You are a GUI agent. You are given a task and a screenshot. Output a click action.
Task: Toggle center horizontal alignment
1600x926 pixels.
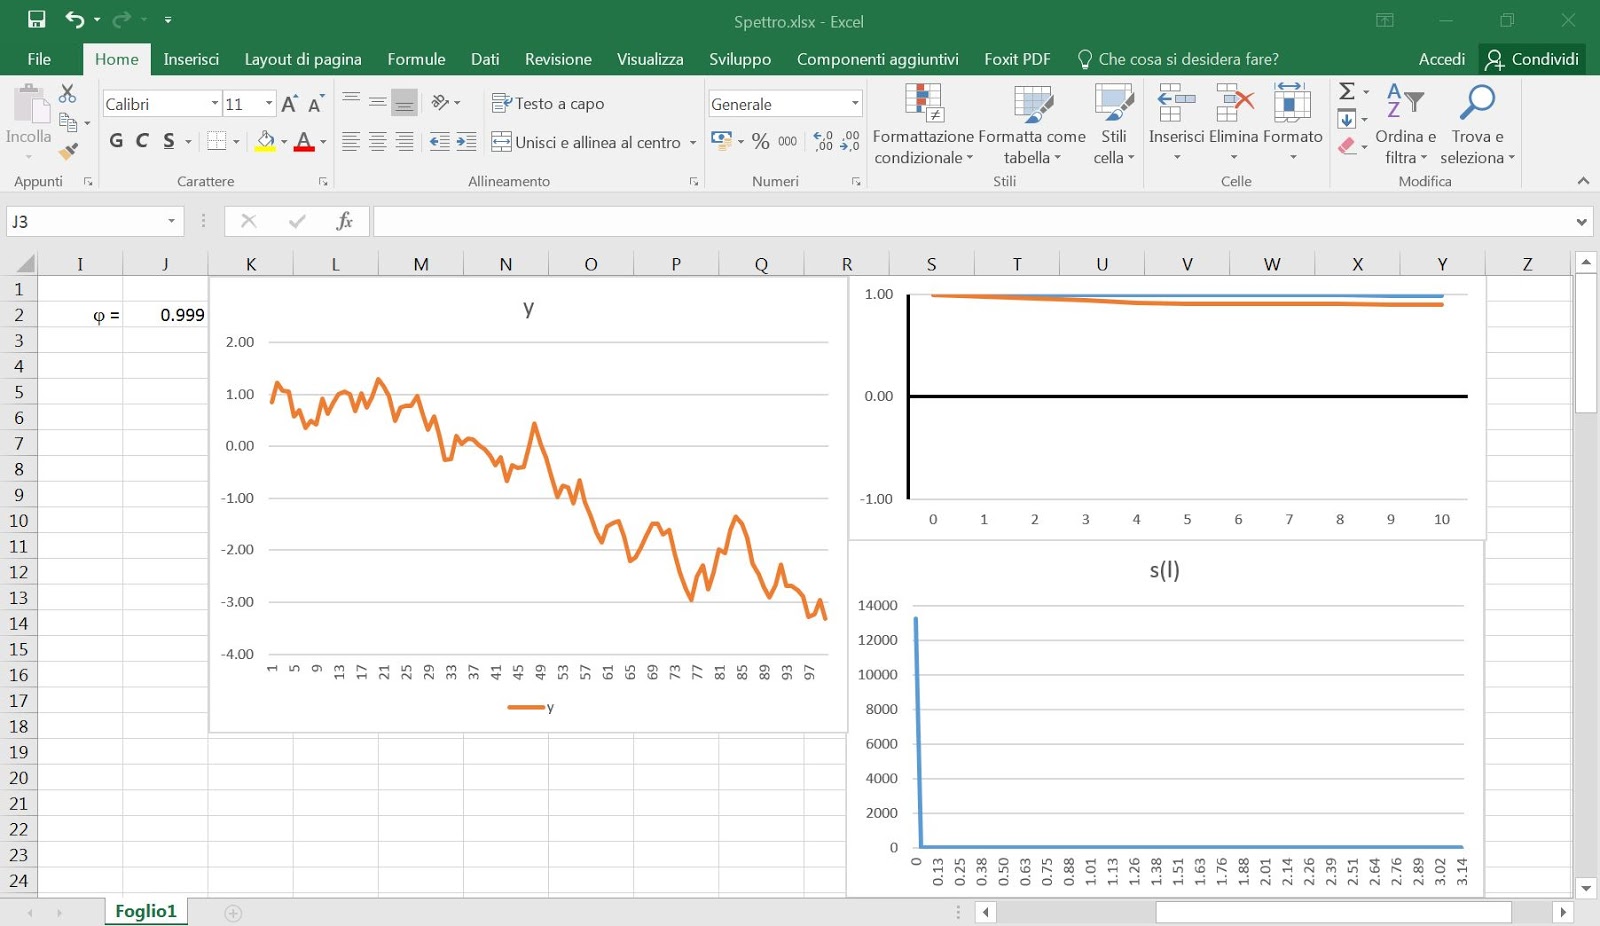(378, 142)
